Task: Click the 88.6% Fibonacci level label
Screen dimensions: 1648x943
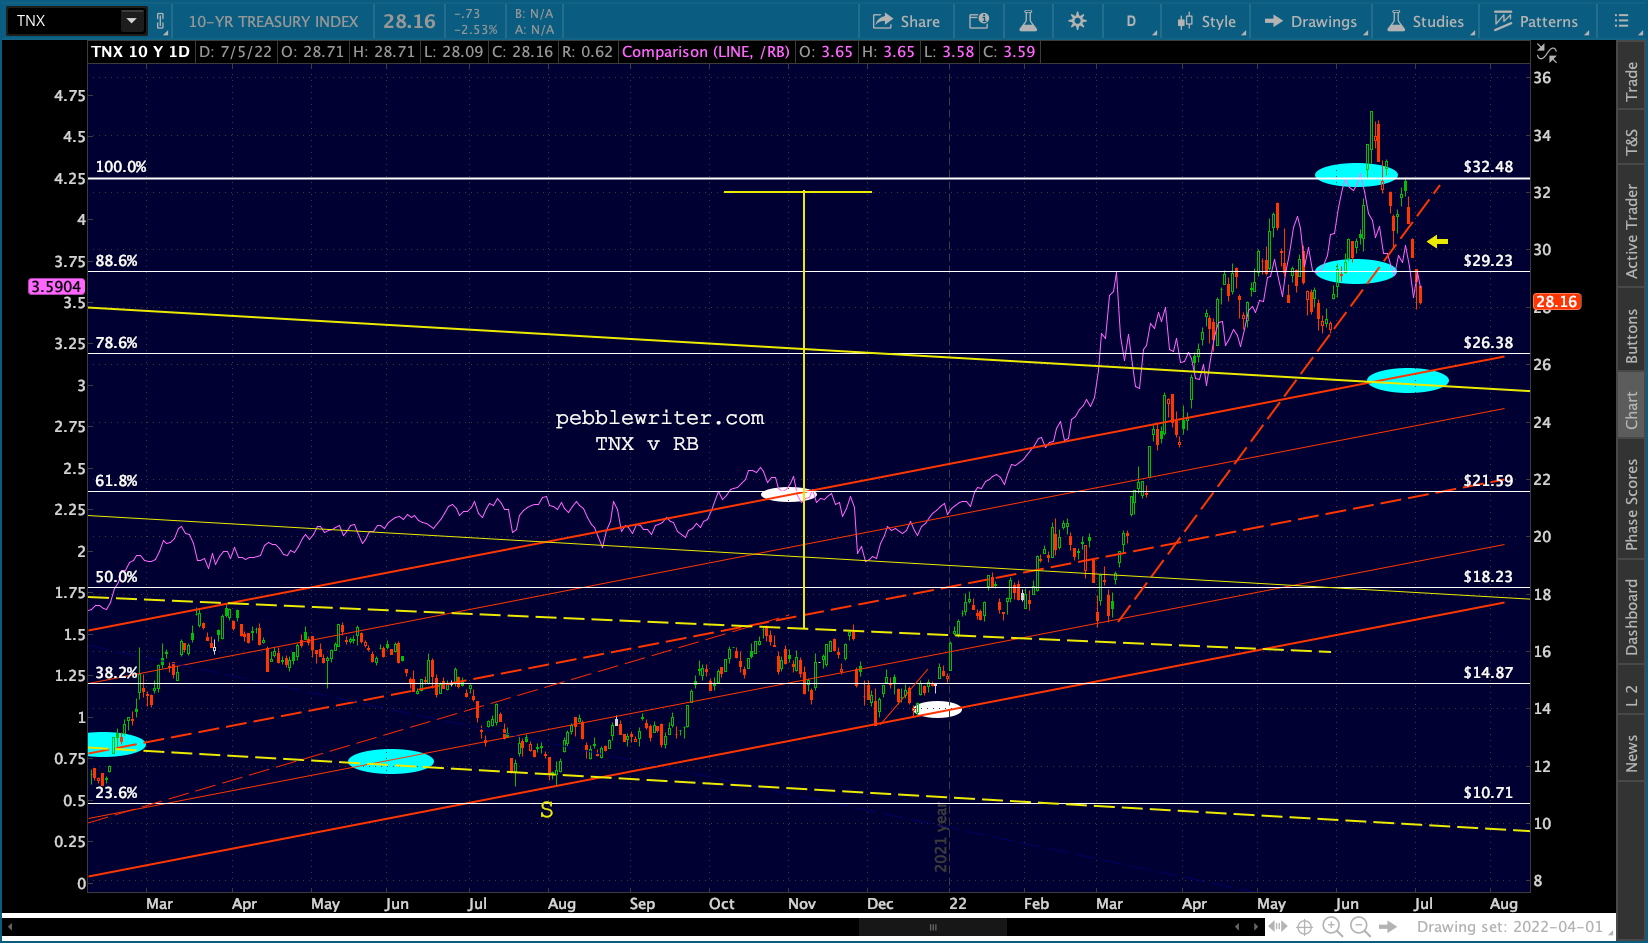Action: (x=116, y=261)
